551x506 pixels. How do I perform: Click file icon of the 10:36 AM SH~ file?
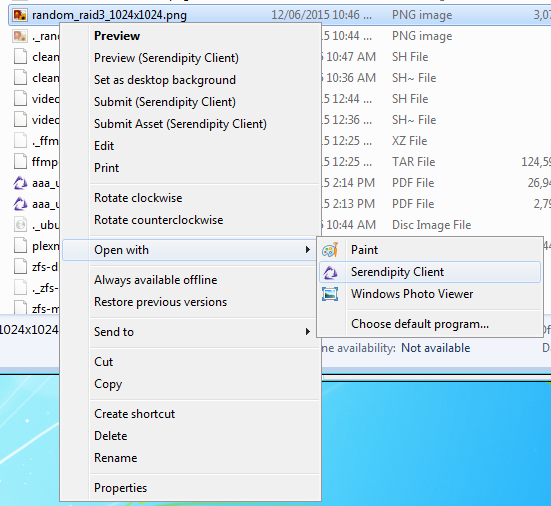tap(20, 78)
